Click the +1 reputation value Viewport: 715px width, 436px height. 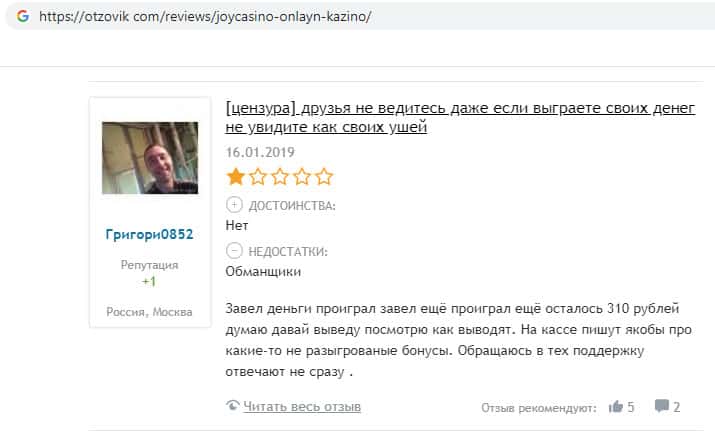(149, 281)
